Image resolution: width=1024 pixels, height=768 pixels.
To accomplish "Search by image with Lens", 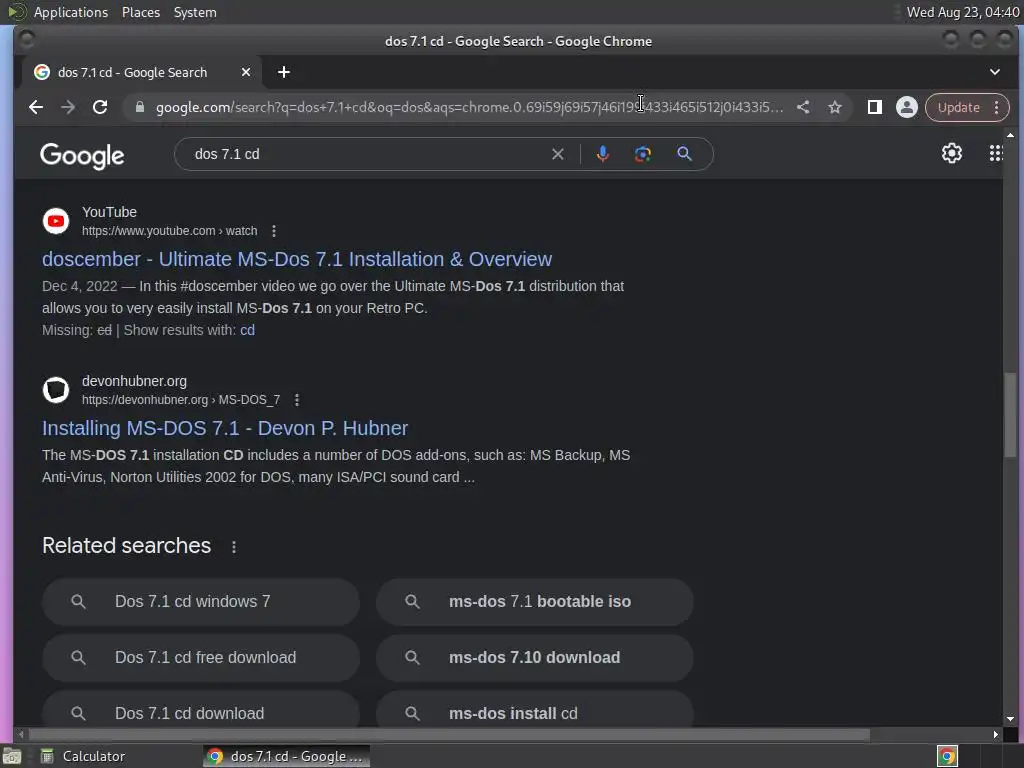I will (643, 154).
